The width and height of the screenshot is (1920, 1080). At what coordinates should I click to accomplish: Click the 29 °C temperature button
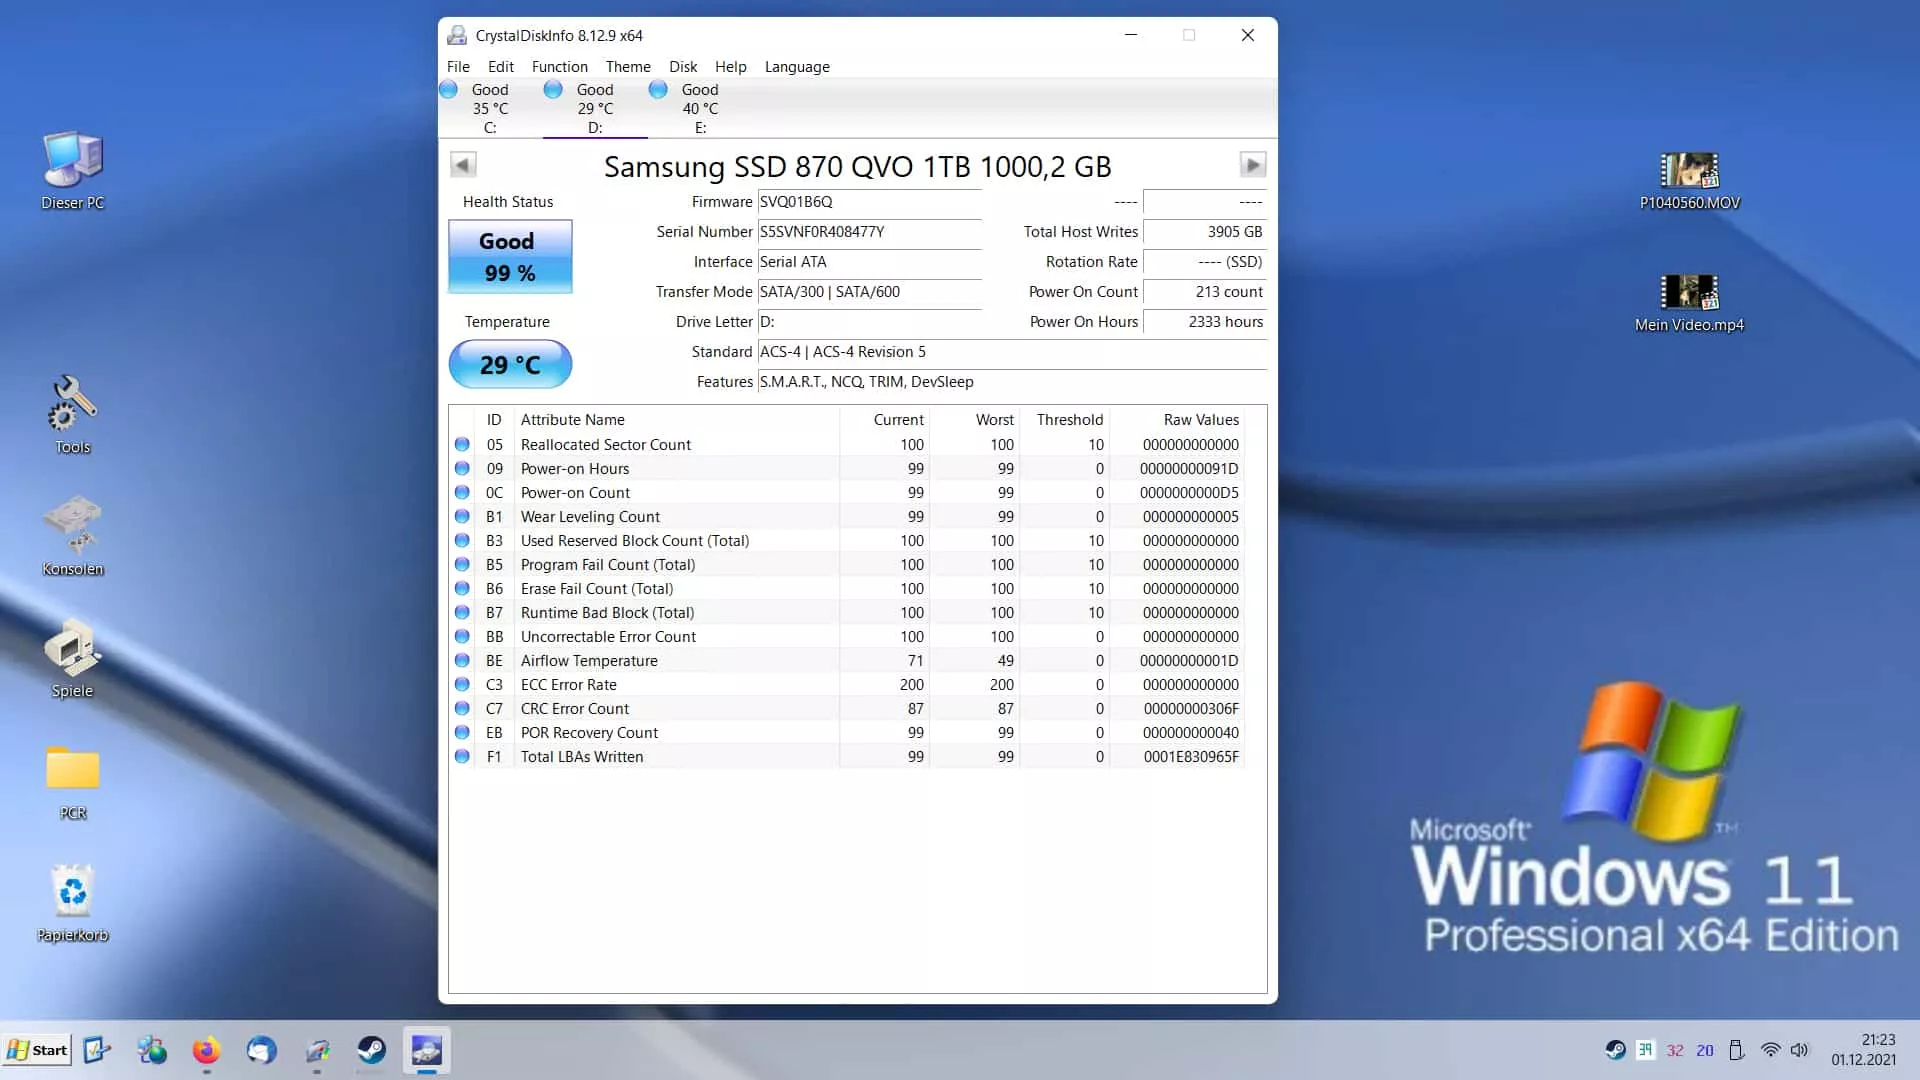pyautogui.click(x=510, y=364)
